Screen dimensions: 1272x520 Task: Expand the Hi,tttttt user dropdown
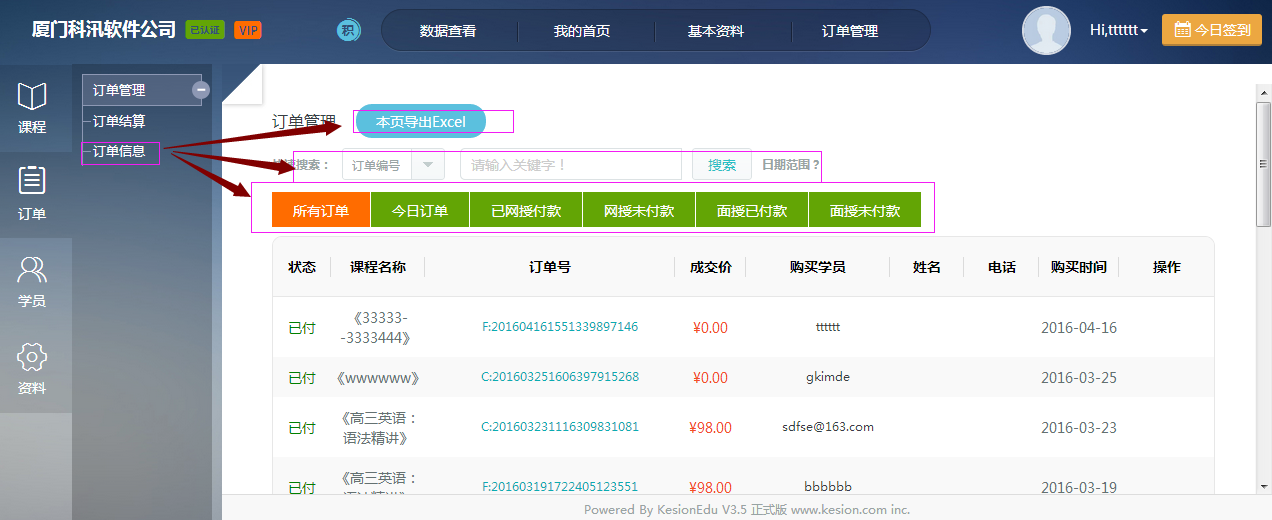coord(1118,30)
